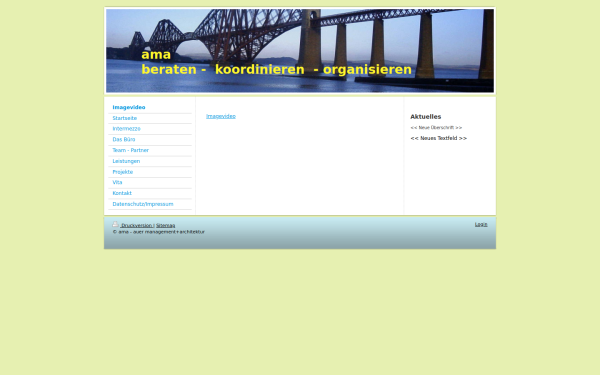
Task: Select Vita in the navigation menu
Action: click(150, 183)
